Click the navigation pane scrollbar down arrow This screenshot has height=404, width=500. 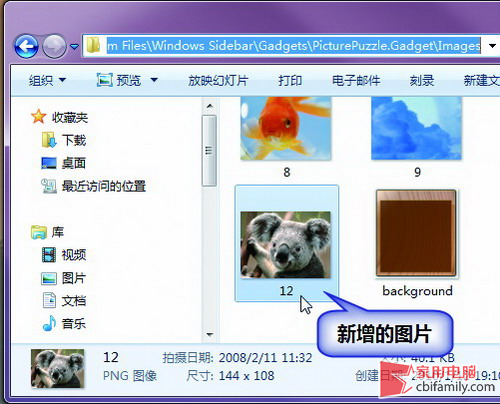coord(210,334)
